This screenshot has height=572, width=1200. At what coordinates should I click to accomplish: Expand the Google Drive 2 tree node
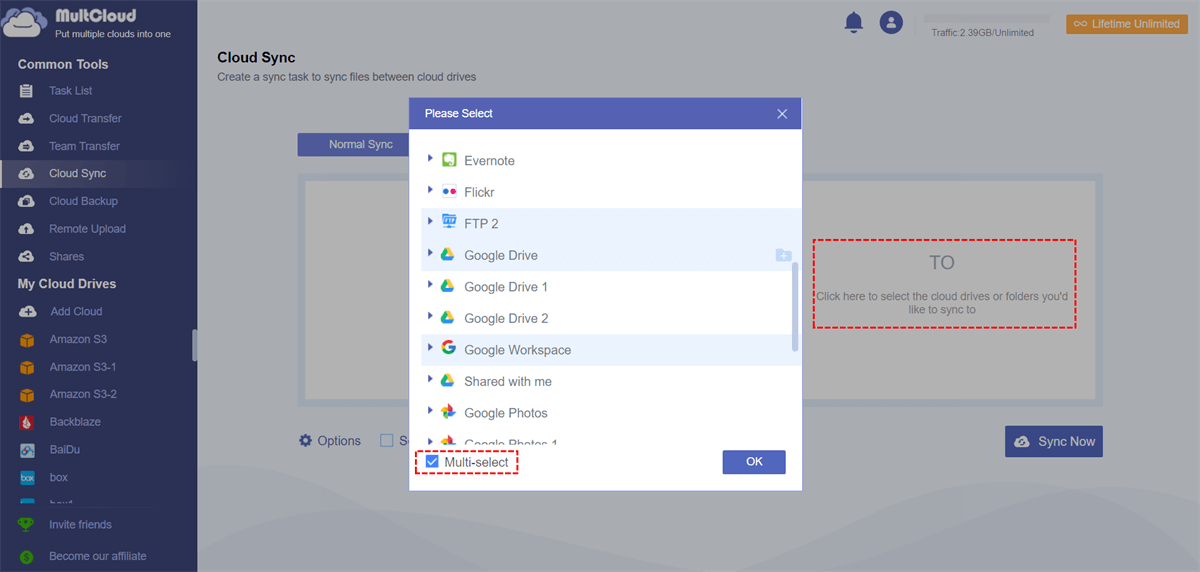[x=430, y=317]
